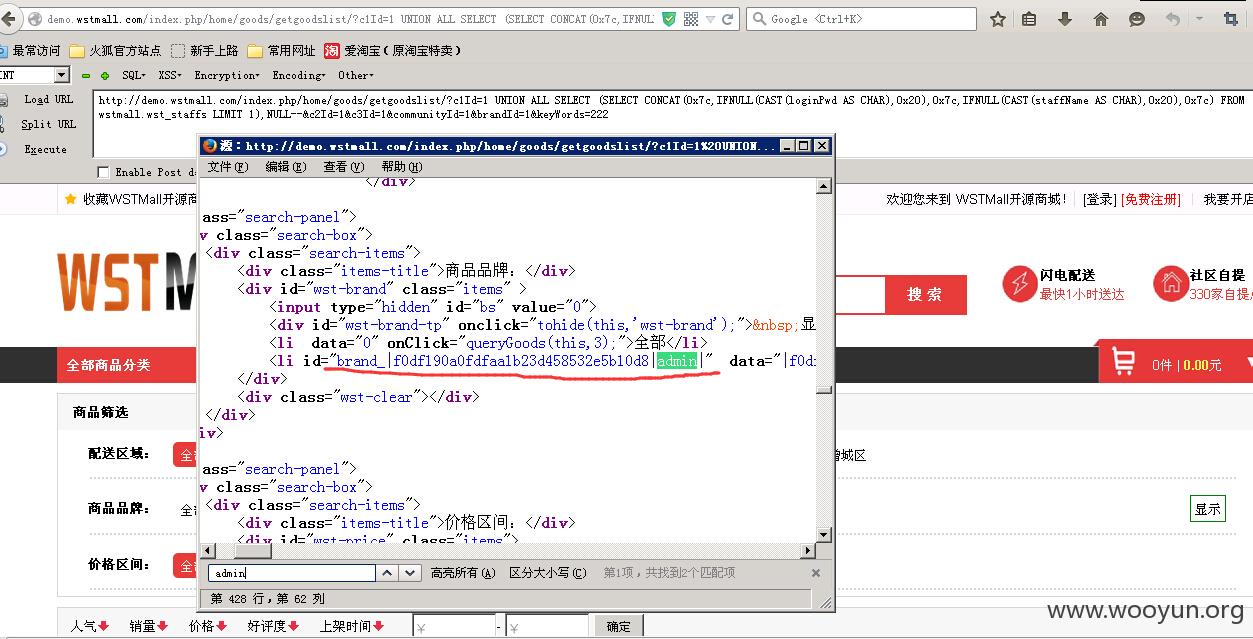Open the 爱淘宝 bookmark icon
1253x639 pixels.
[x=331, y=51]
